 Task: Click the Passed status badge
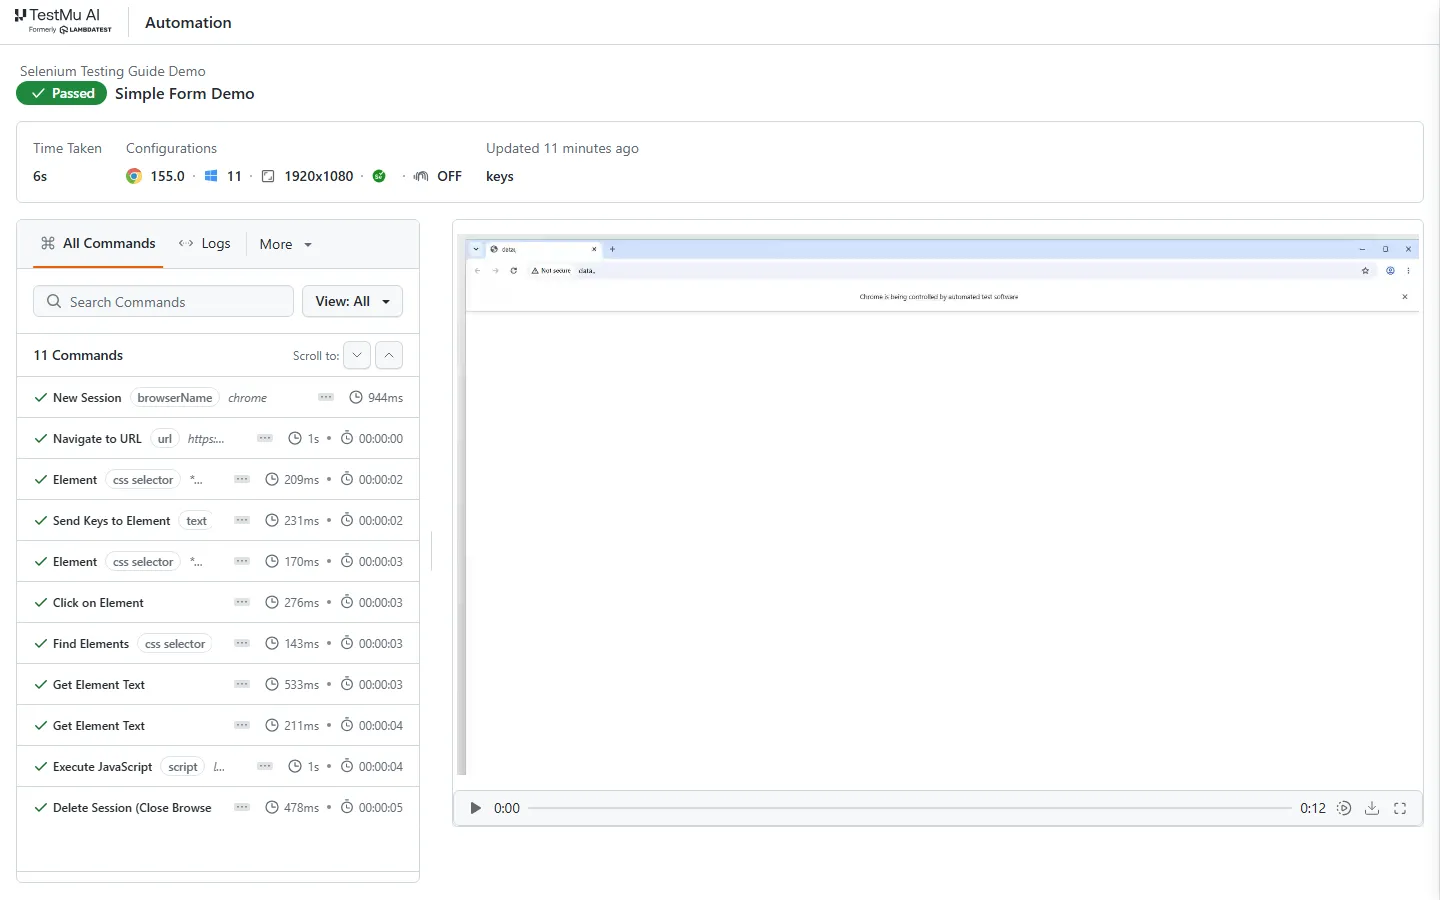point(62,93)
